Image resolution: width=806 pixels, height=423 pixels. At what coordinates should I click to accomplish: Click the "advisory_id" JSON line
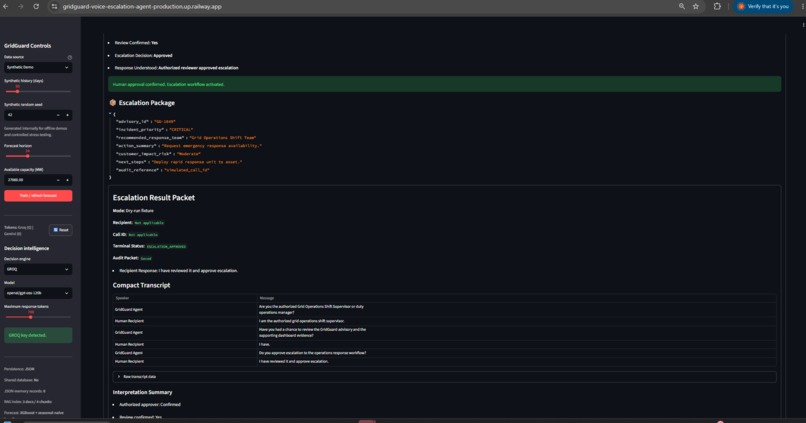coord(145,122)
